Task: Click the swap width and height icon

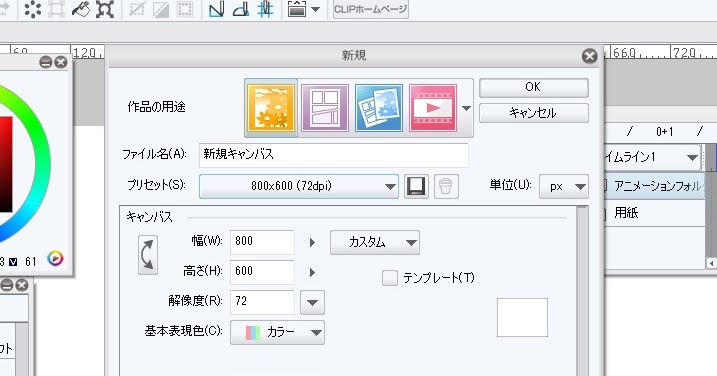Action: pyautogui.click(x=148, y=255)
